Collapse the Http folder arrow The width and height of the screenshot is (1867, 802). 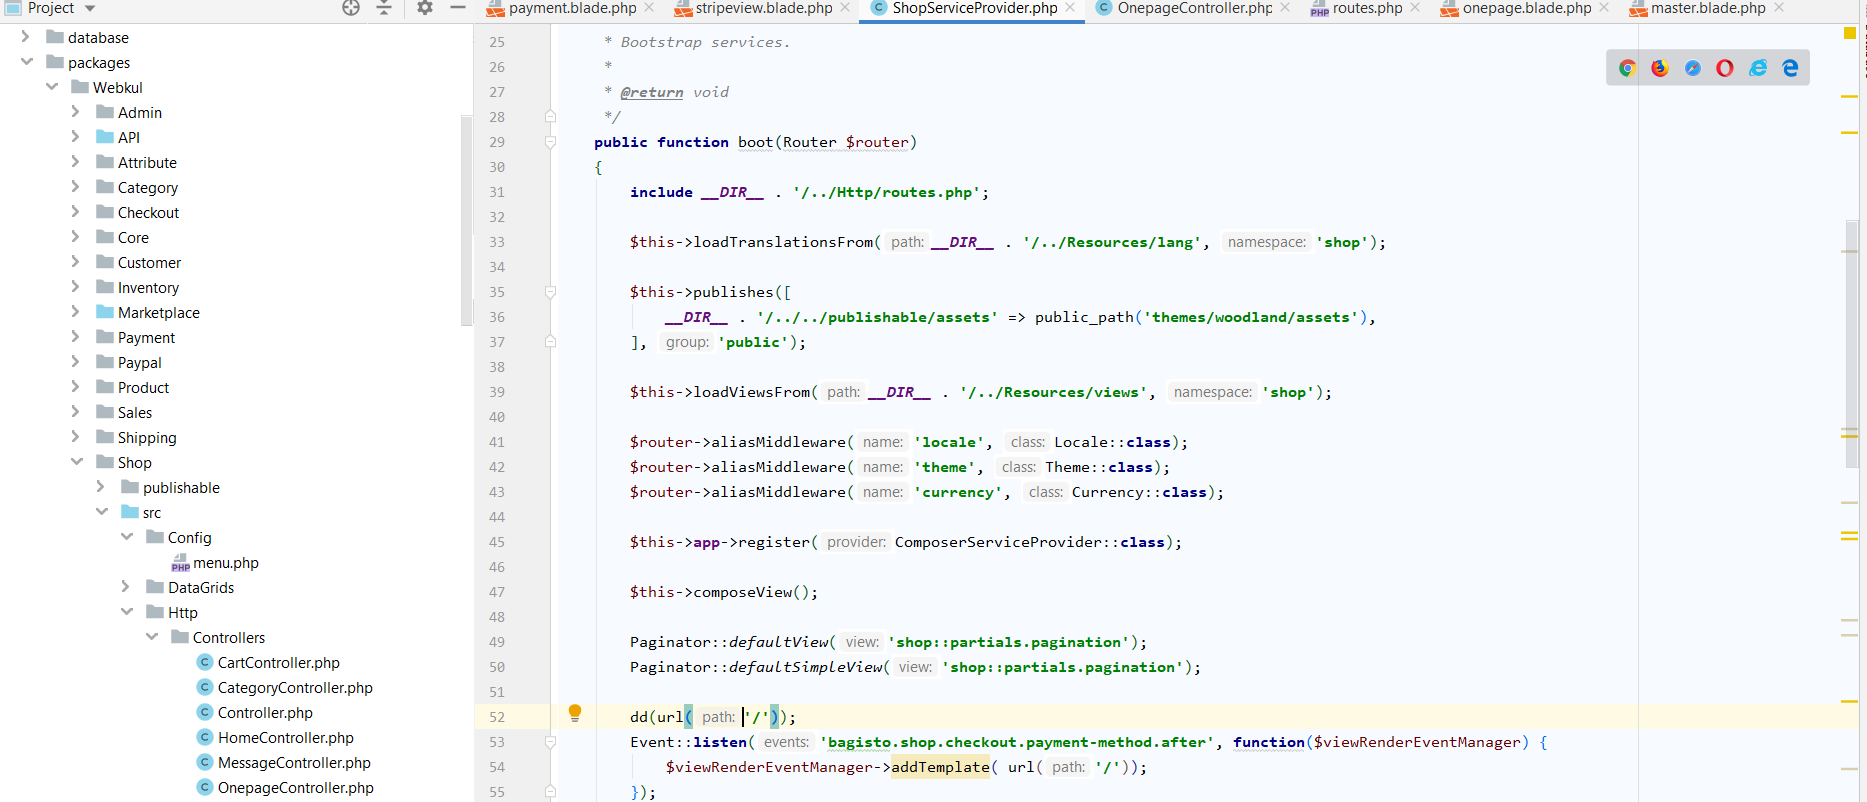(126, 612)
